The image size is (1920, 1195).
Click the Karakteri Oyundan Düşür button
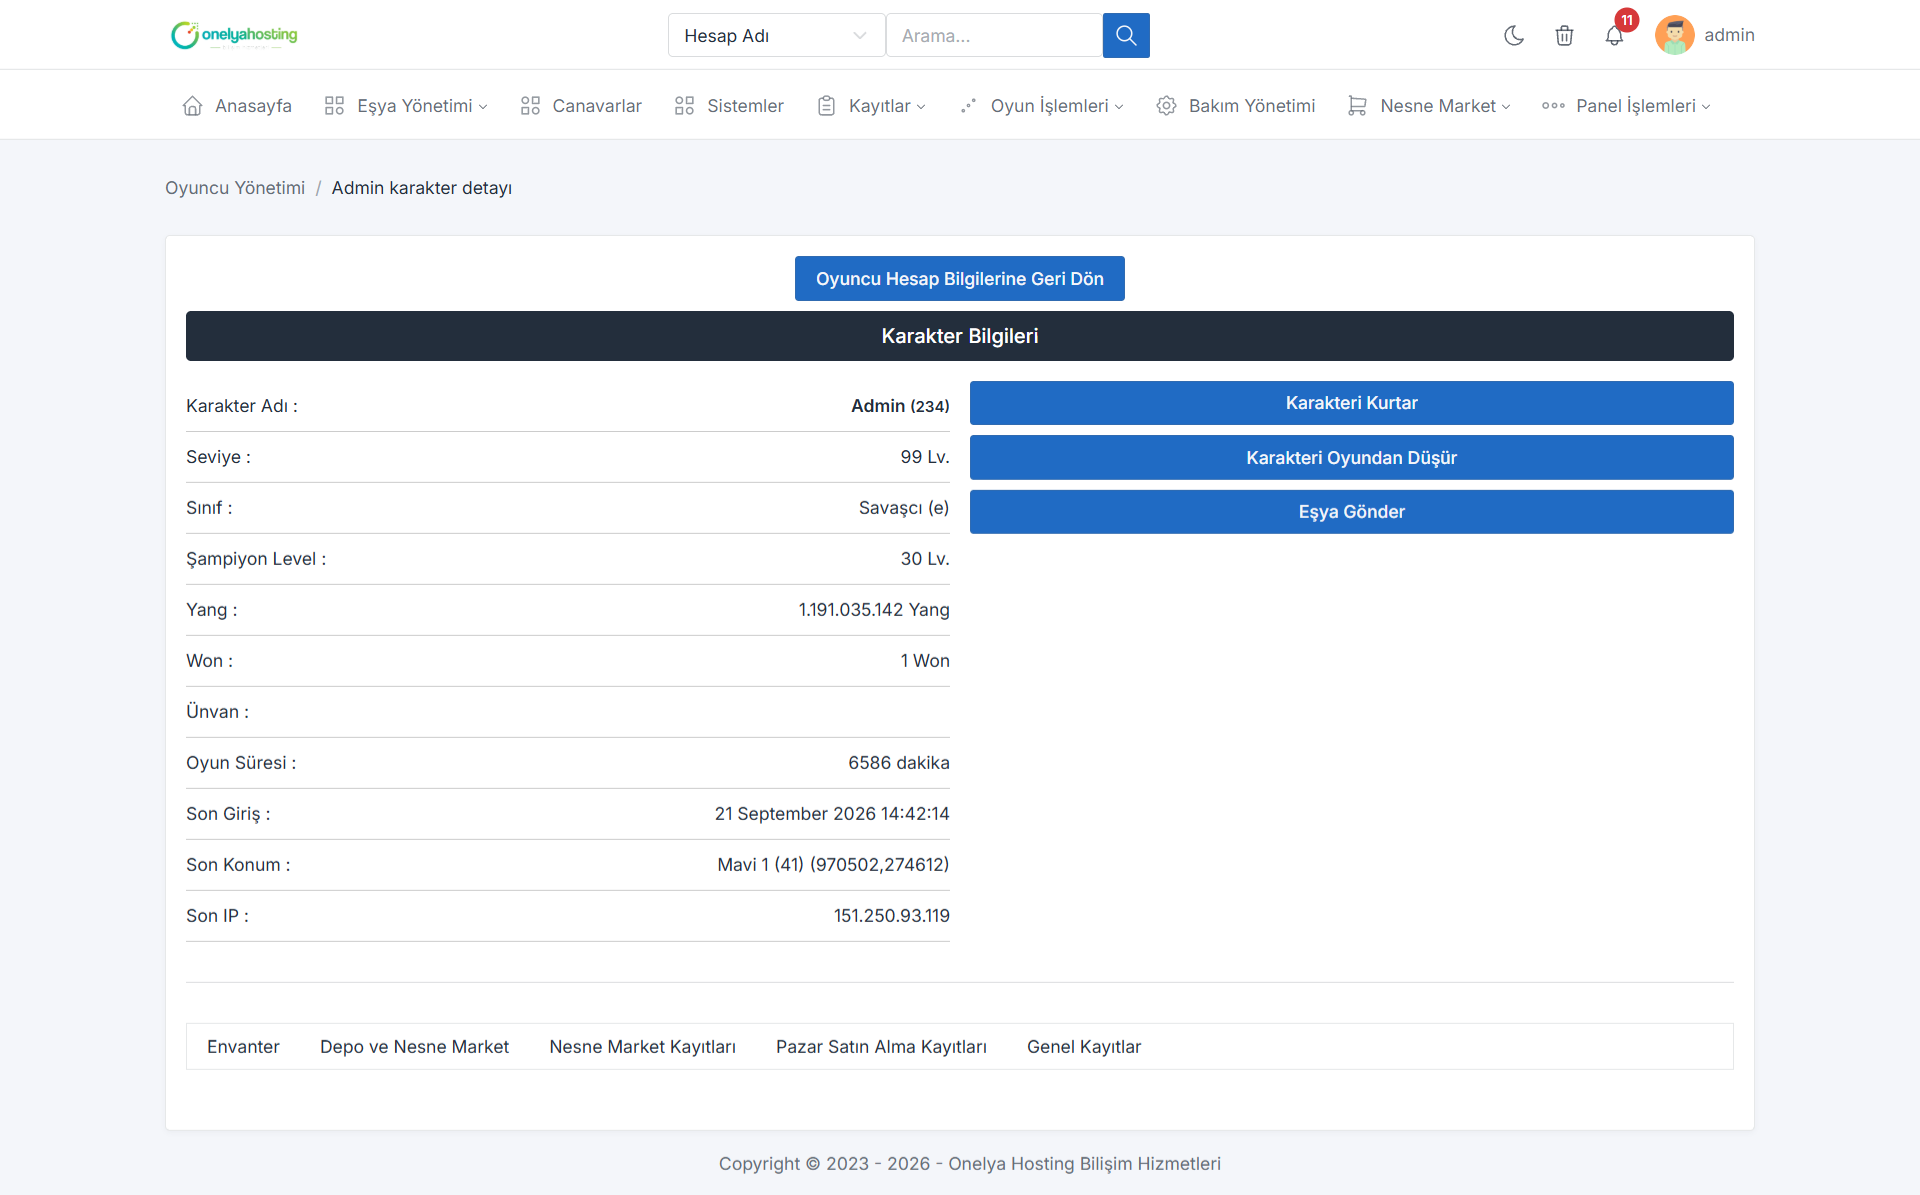click(1352, 458)
